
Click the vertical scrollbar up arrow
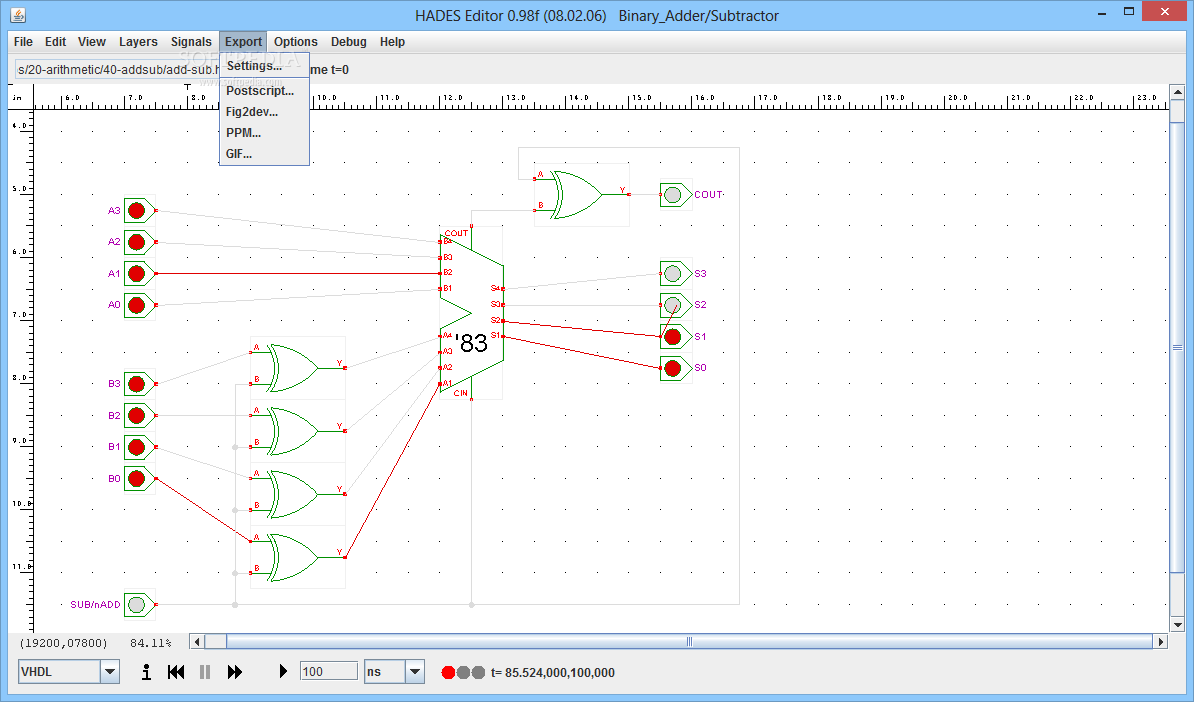(1178, 92)
